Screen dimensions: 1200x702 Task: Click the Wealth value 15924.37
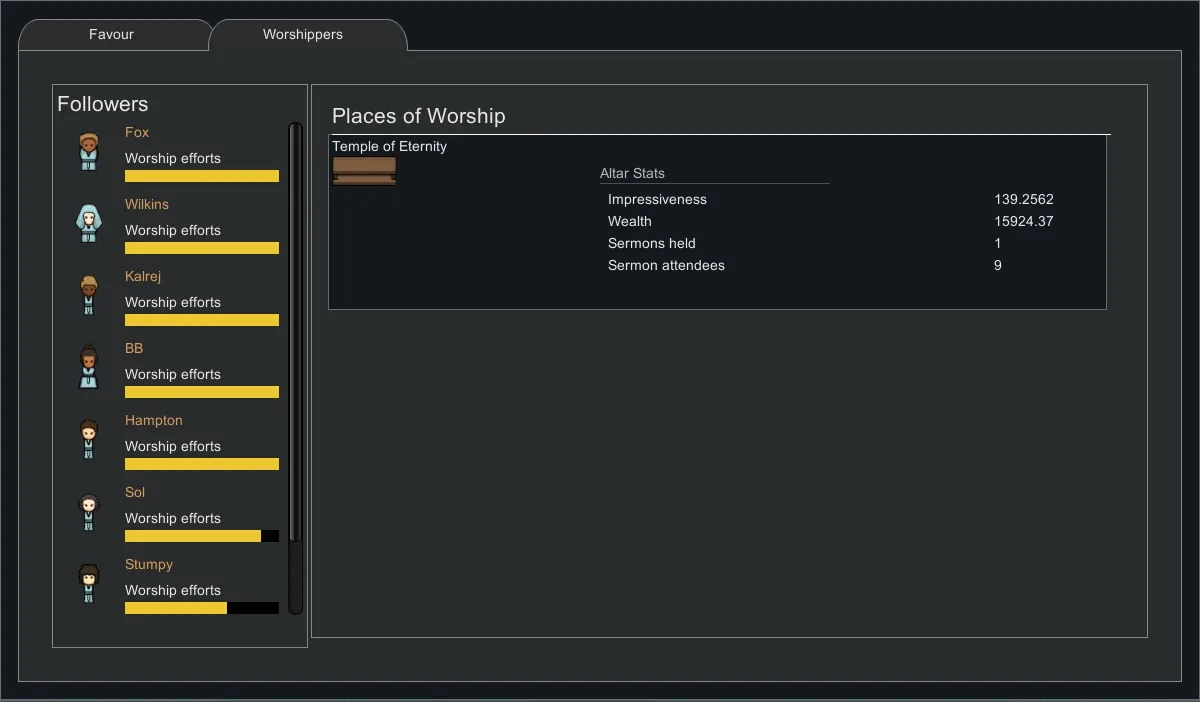click(1023, 221)
